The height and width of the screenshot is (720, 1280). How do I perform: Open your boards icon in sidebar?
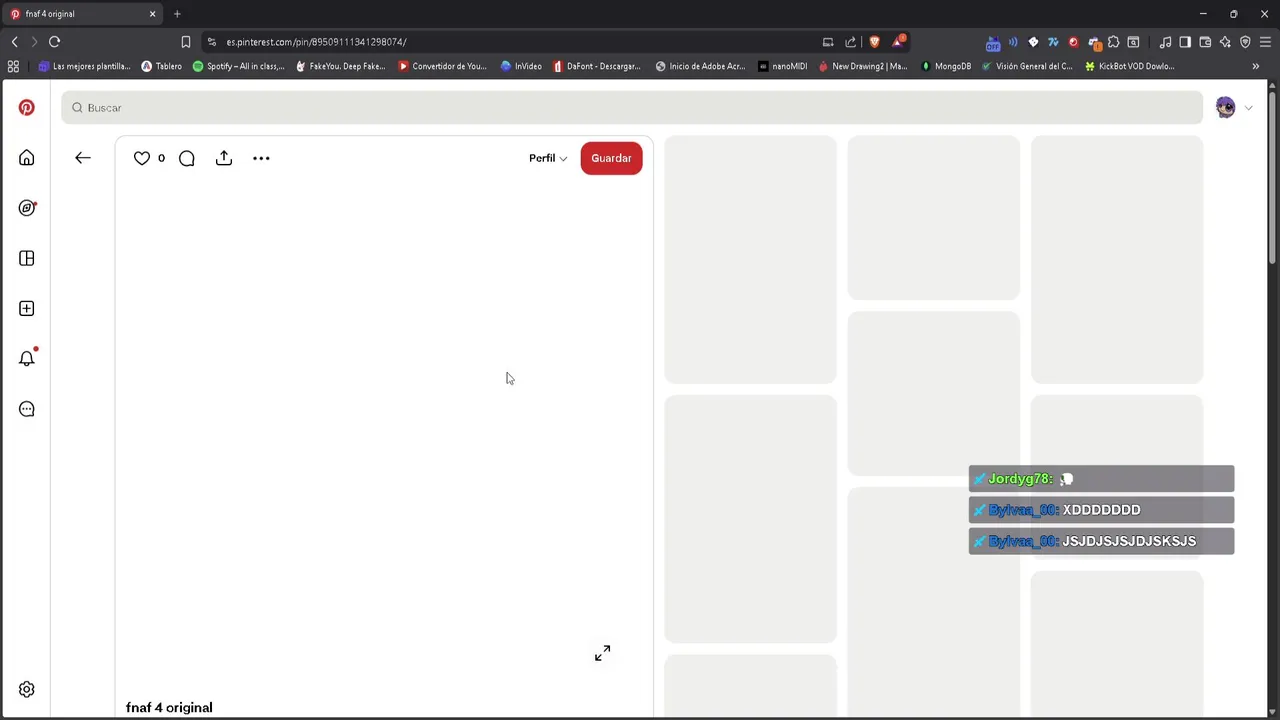click(27, 258)
